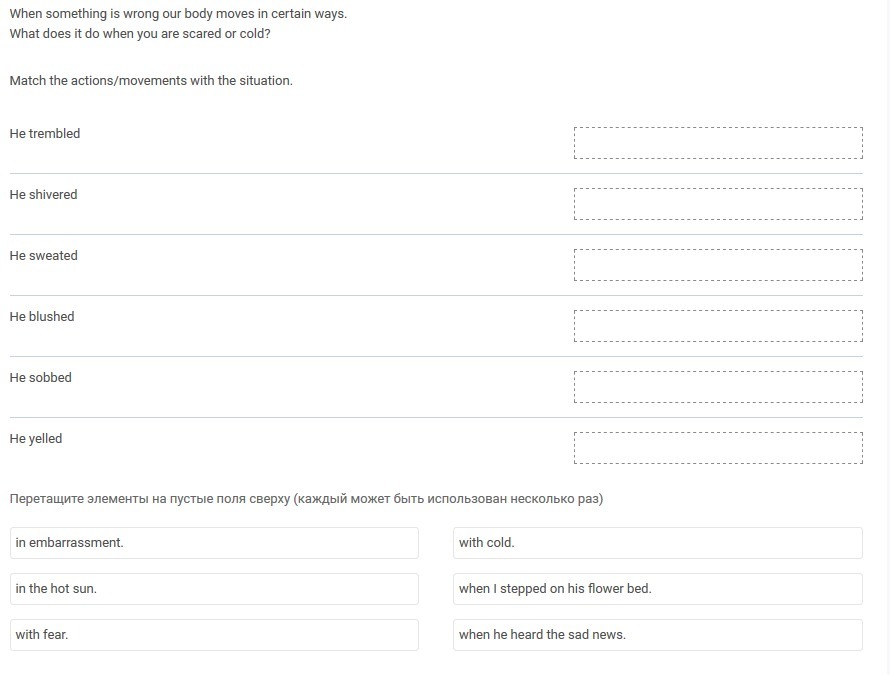Click the empty drop field beside "He trembled"
The width and height of the screenshot is (890, 675).
718,143
